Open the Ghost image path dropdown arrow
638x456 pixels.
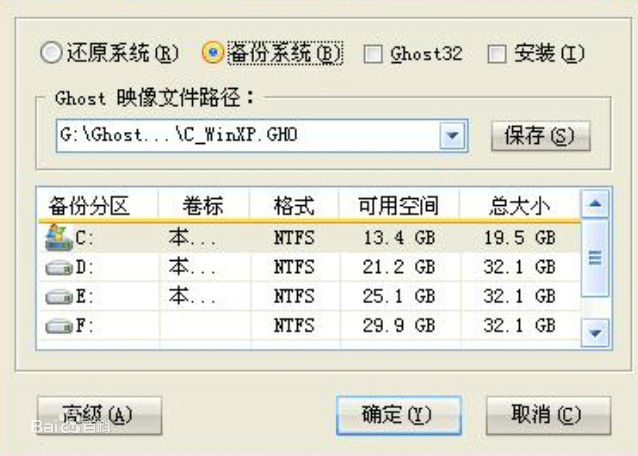452,135
